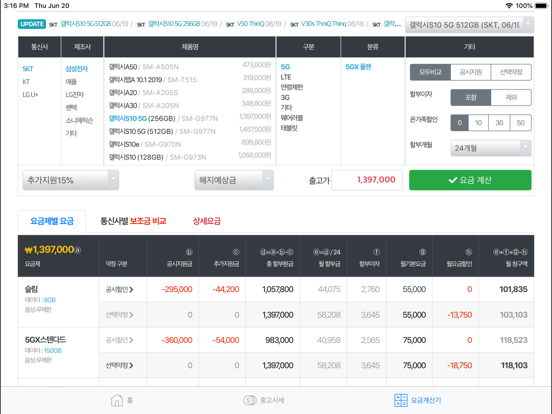
Task: Select 공시지원 comparison option
Action: [471, 72]
